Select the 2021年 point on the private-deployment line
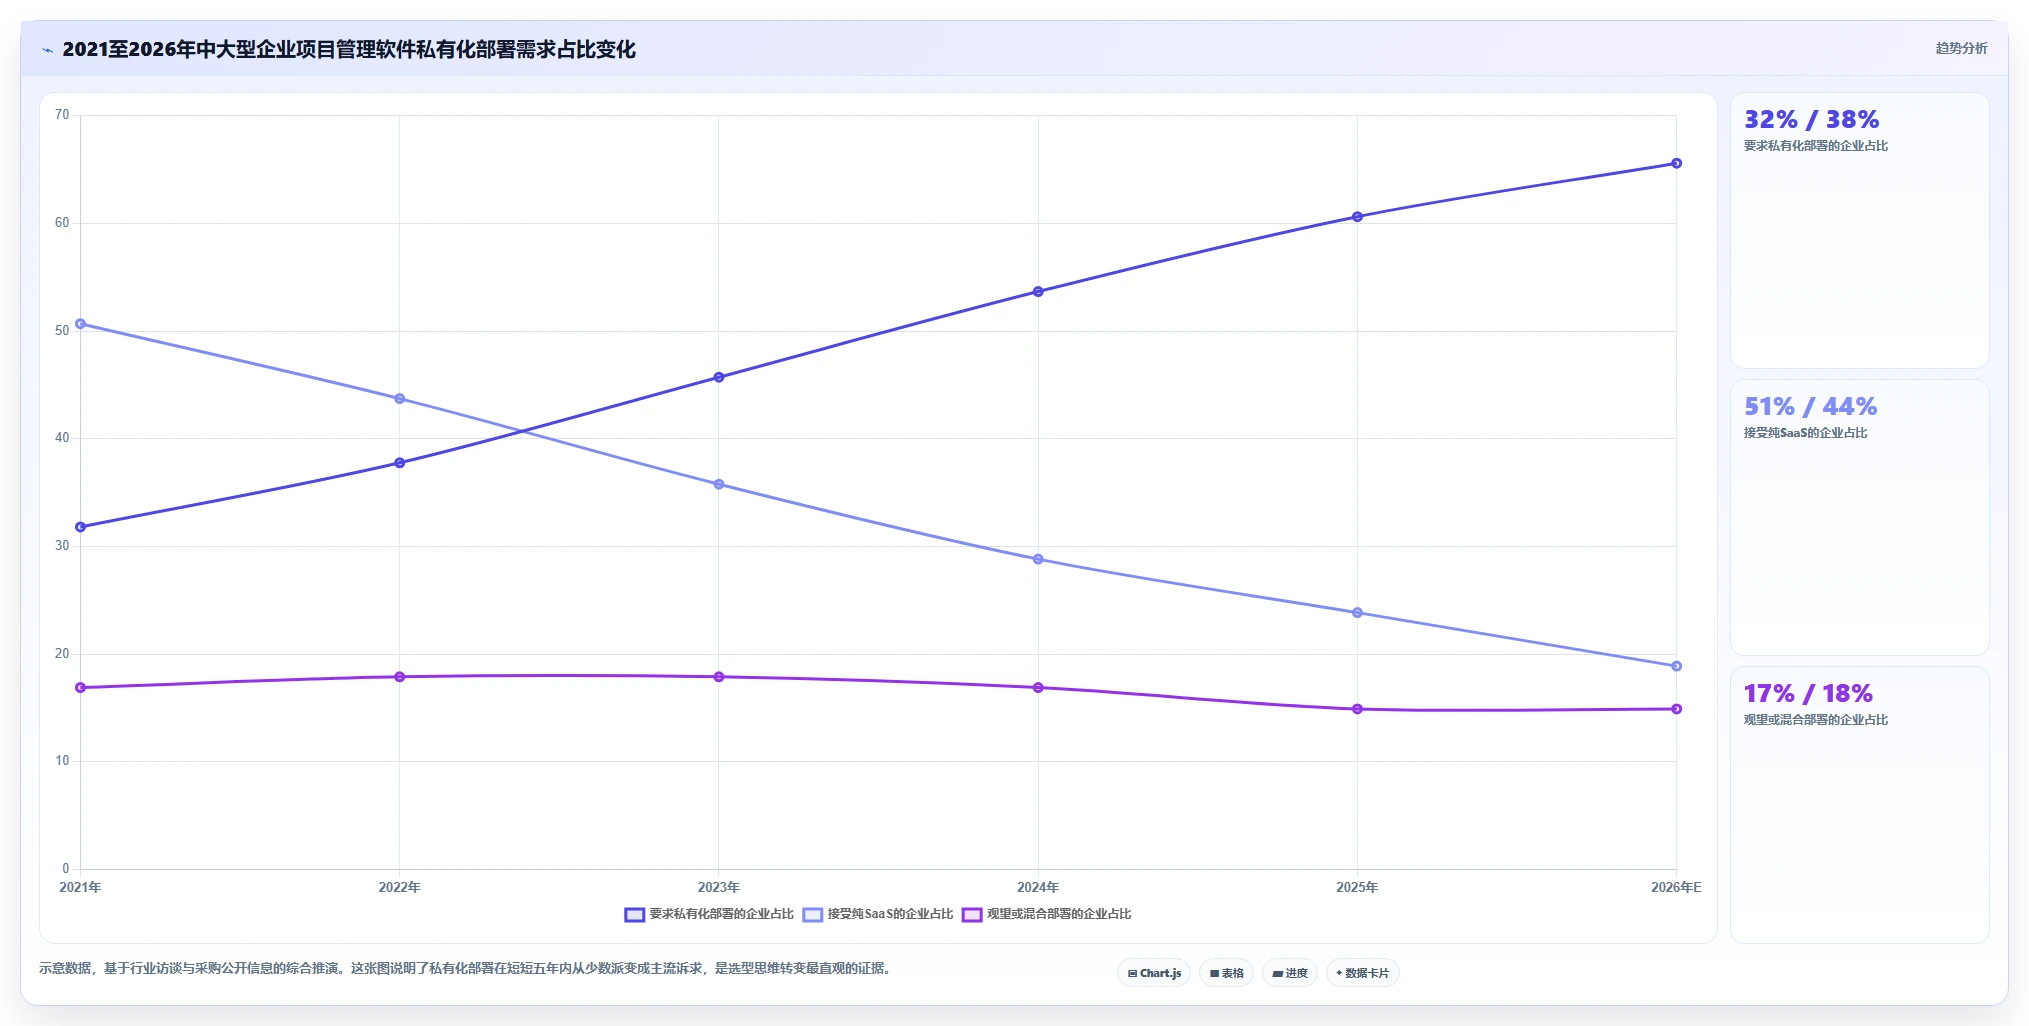Screen dimensions: 2029x1026 [81, 527]
